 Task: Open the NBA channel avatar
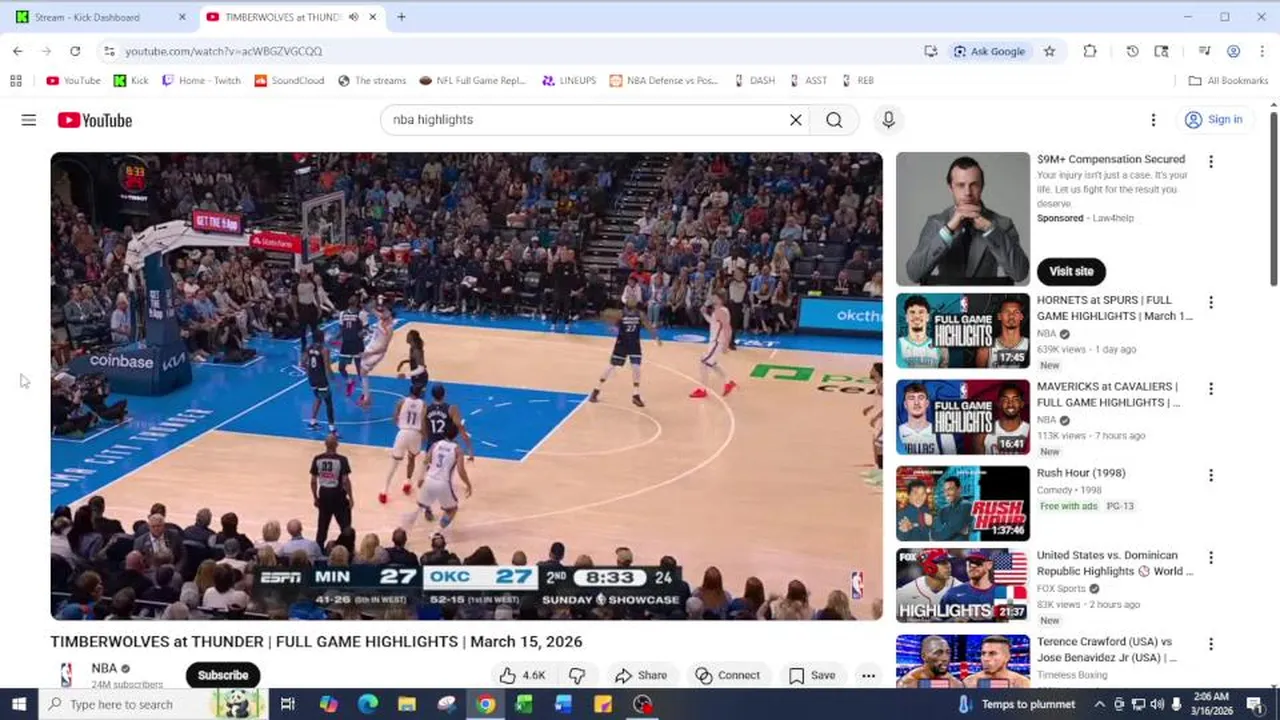pos(67,675)
